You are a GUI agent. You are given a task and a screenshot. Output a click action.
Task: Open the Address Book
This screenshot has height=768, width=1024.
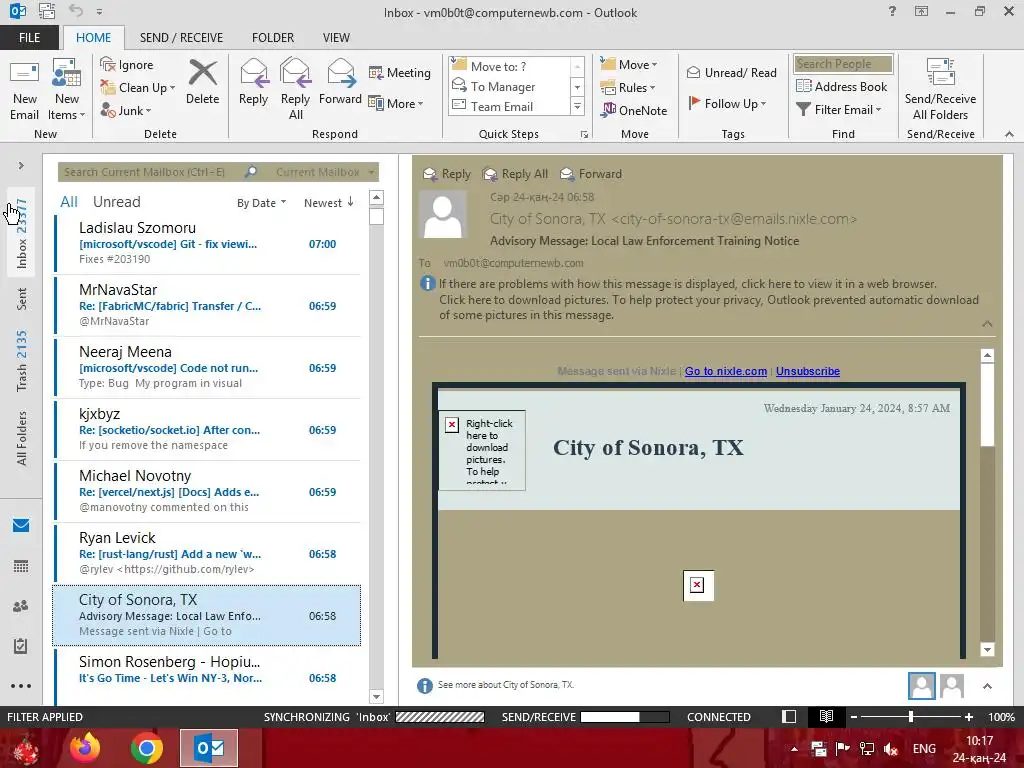point(842,86)
